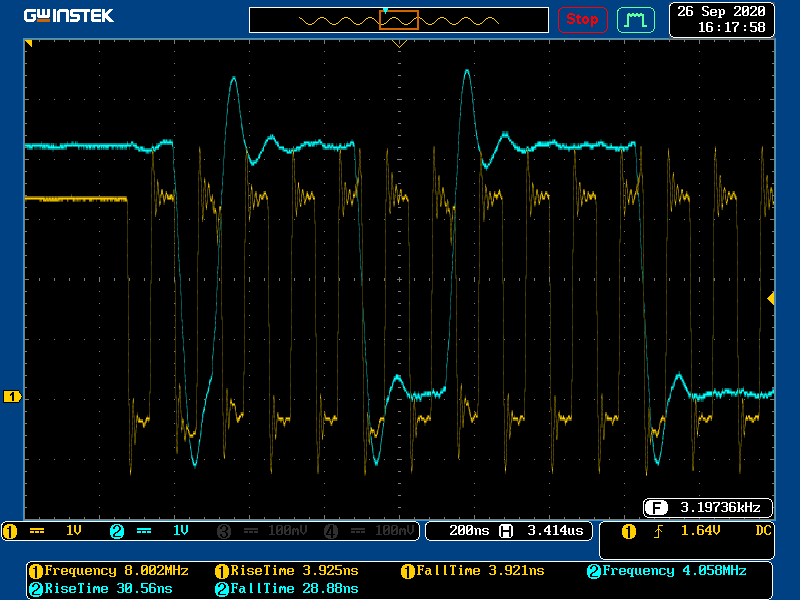Click the GW Instek logo

click(68, 16)
